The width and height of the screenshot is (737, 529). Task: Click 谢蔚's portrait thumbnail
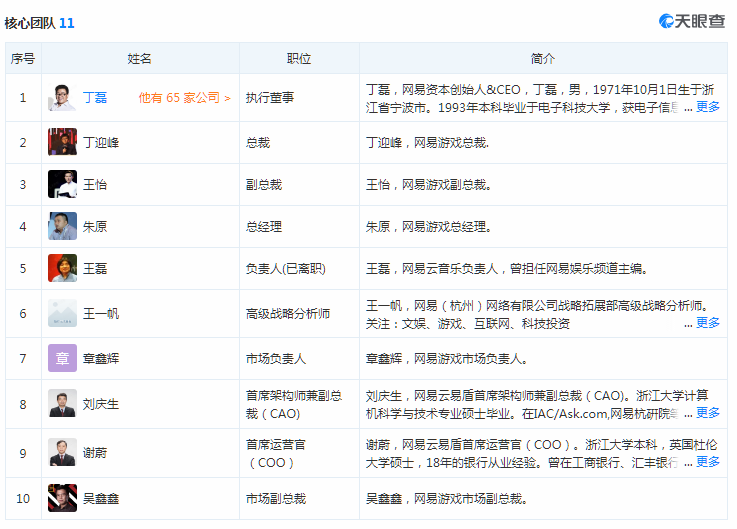pyautogui.click(x=62, y=453)
